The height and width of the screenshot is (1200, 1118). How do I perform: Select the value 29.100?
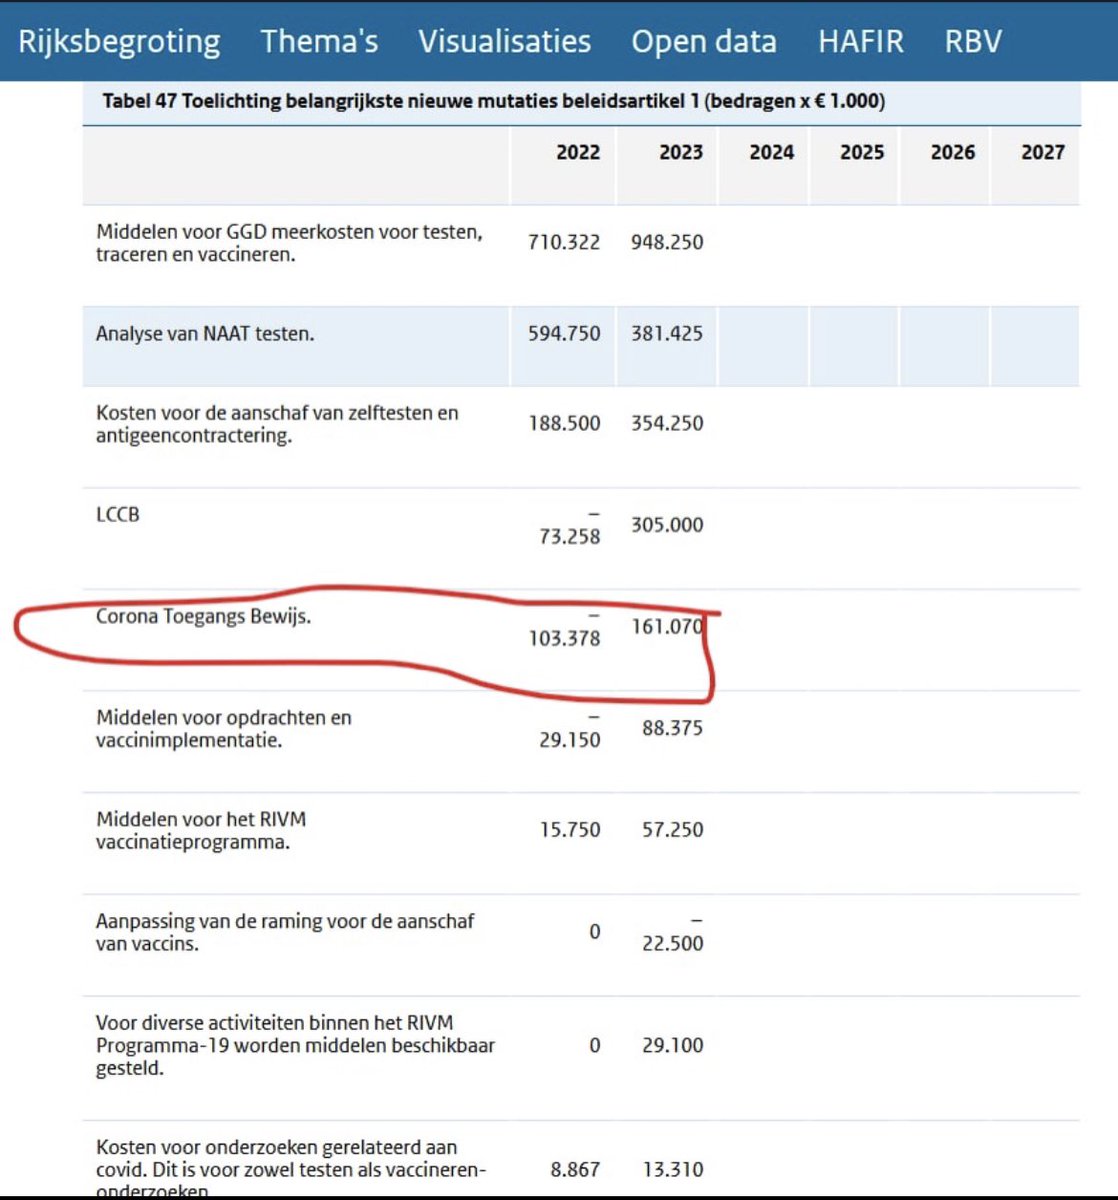coord(672,1046)
